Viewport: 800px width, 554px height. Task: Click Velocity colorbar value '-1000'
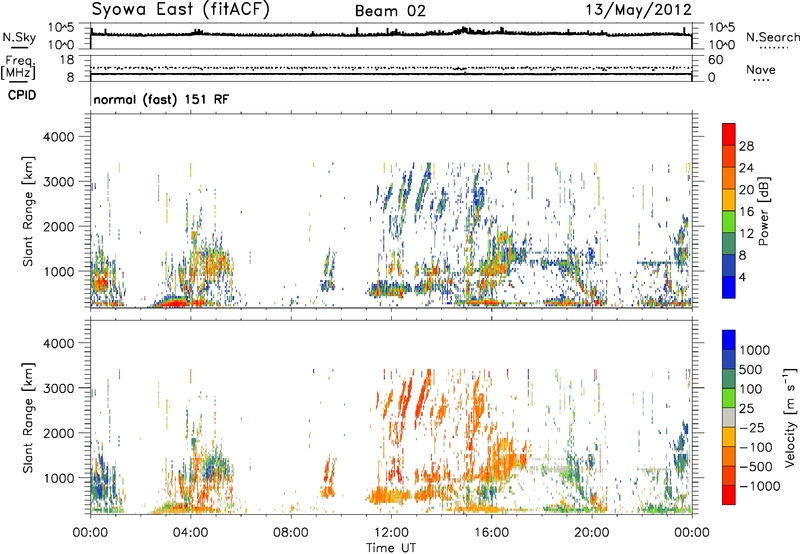(759, 486)
